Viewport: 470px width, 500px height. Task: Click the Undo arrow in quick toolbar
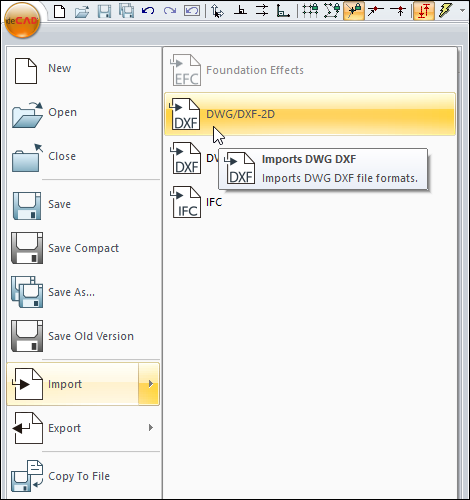tap(148, 11)
